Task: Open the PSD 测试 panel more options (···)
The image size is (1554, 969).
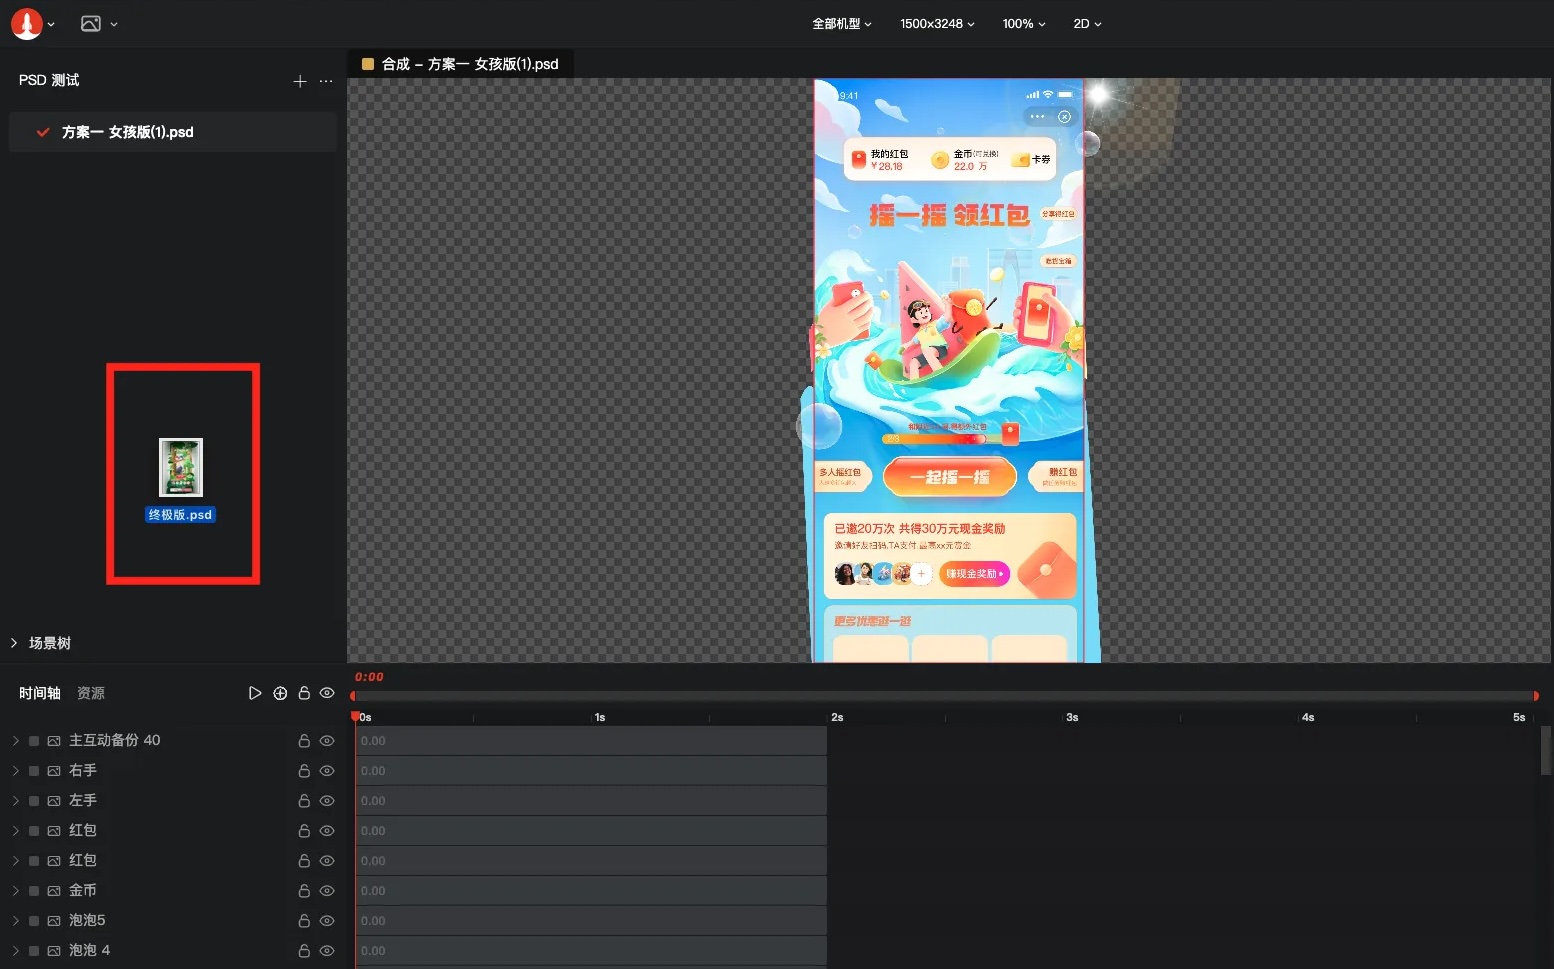Action: pyautogui.click(x=326, y=81)
